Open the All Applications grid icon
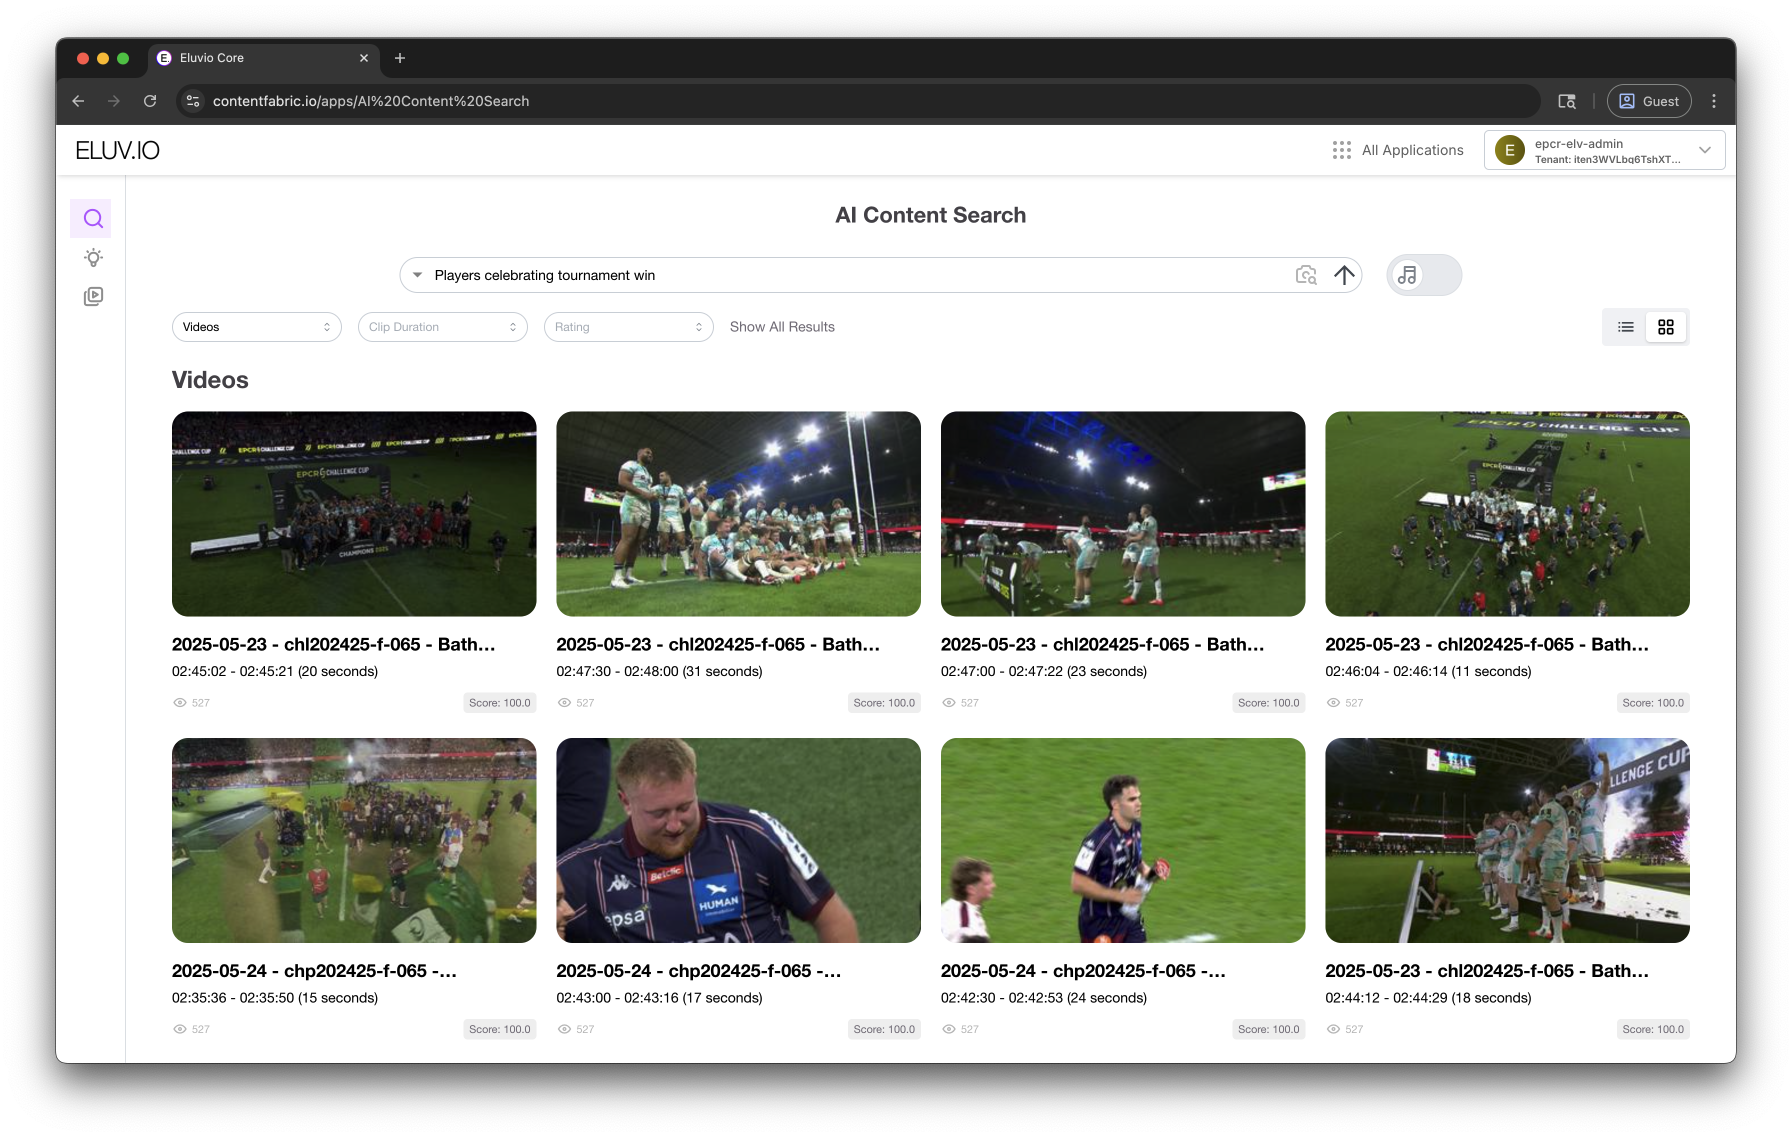 (1342, 150)
